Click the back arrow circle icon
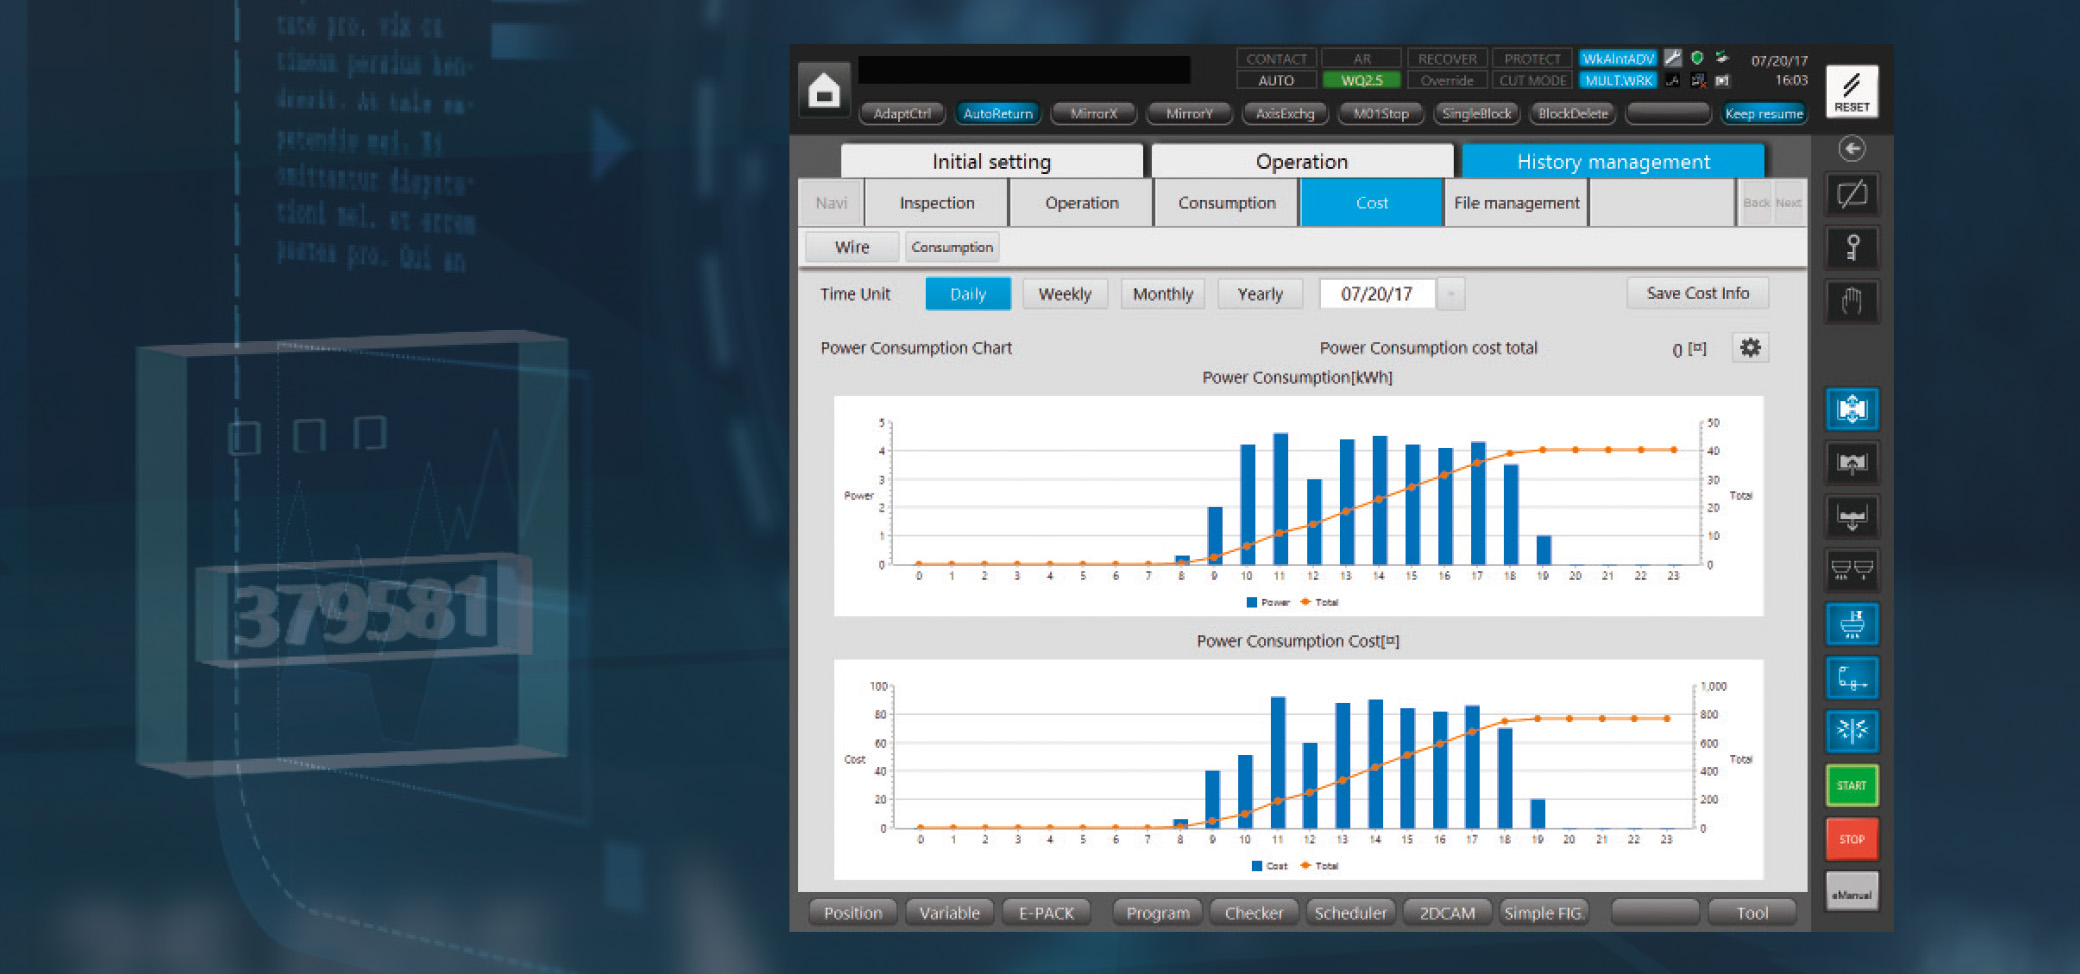The height and width of the screenshot is (974, 2080). click(1851, 149)
